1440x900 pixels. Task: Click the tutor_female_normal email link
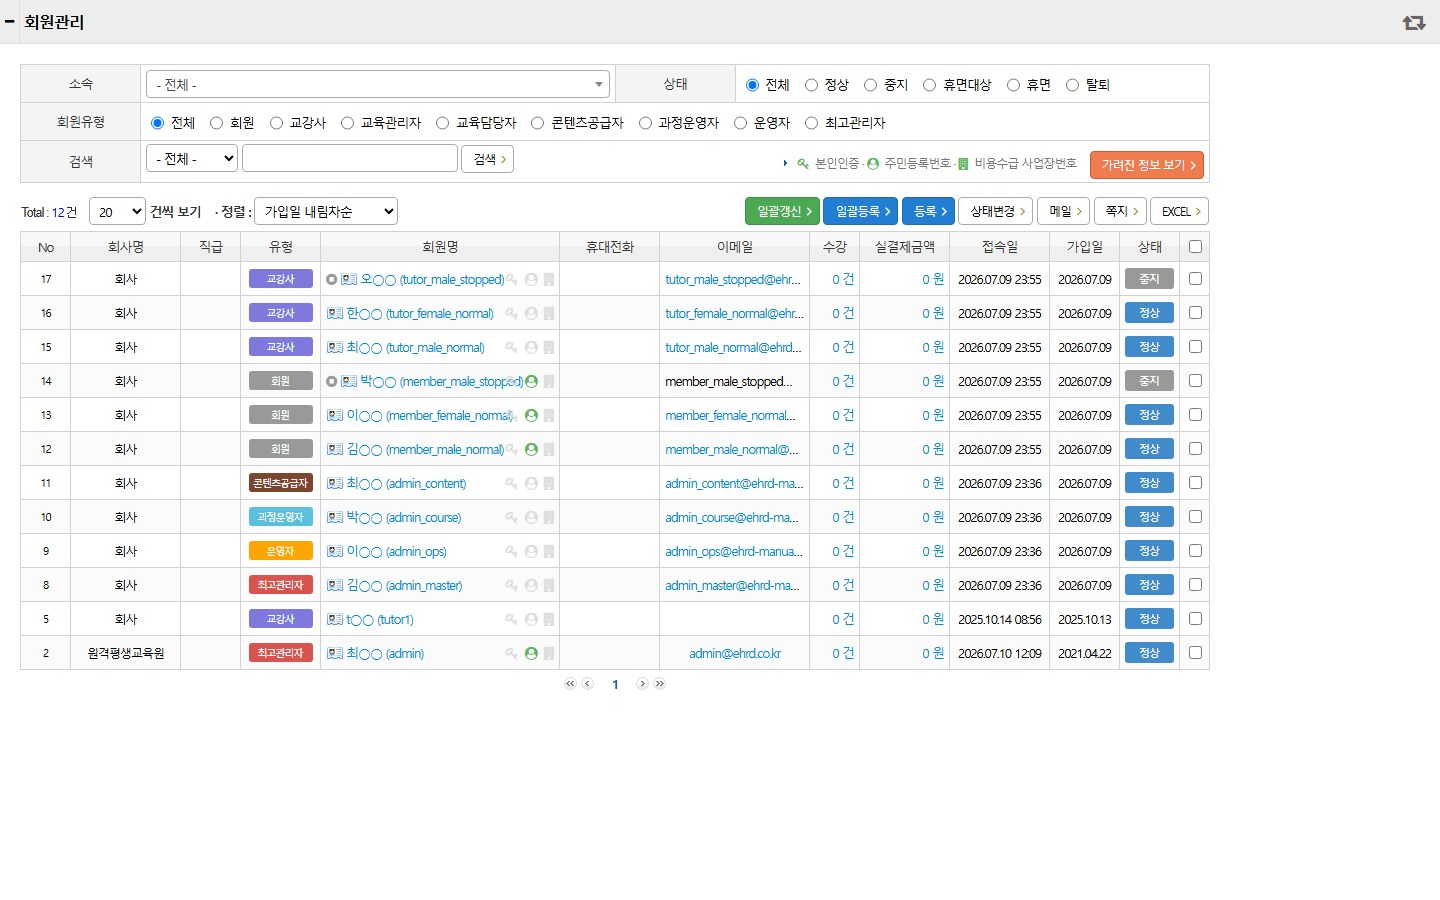pyautogui.click(x=734, y=314)
